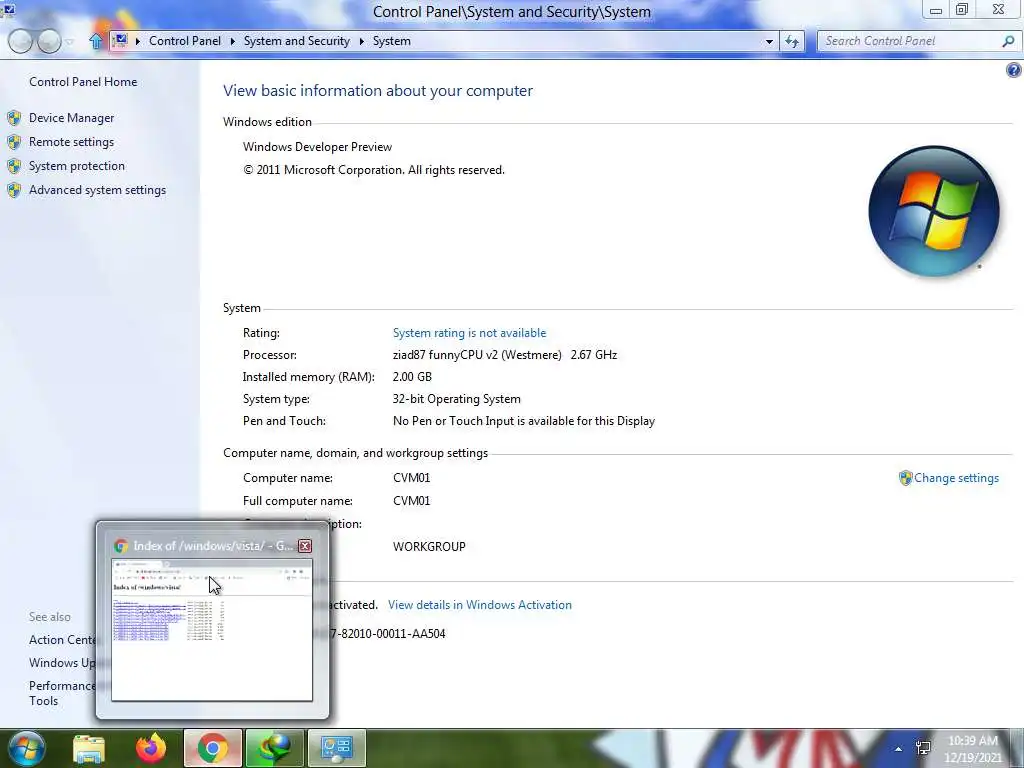Open the Help question mark button
Viewport: 1024px width, 768px height.
point(1014,70)
